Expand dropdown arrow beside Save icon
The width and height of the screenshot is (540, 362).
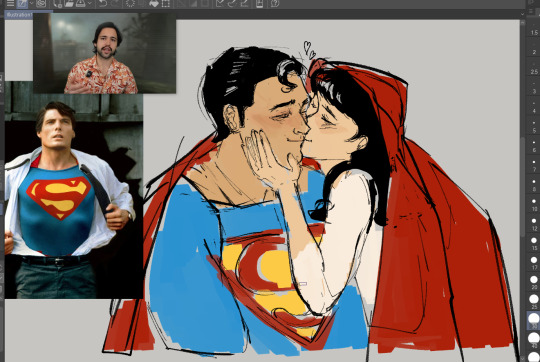(x=90, y=3)
